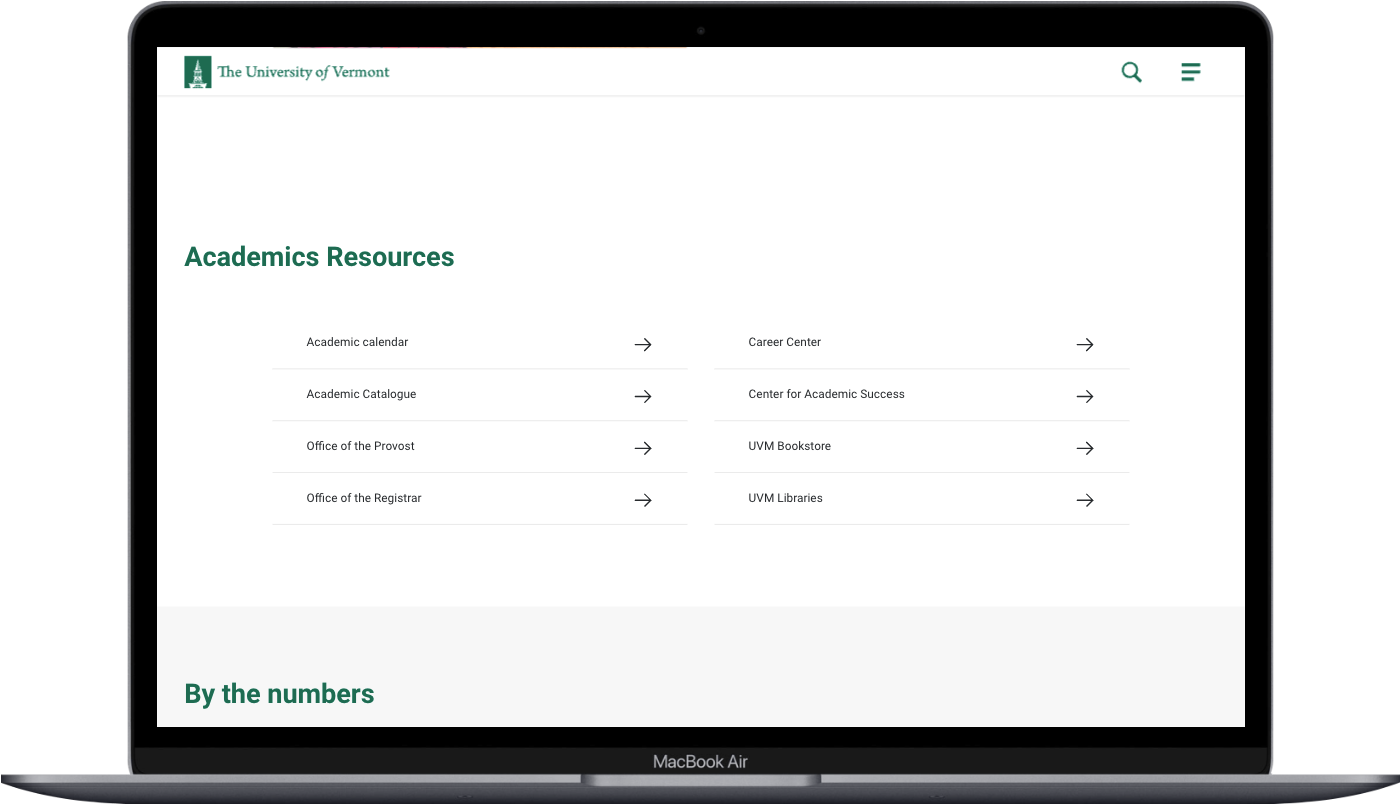This screenshot has width=1400, height=804.
Task: Click the arrow beside Academic Catalogue
Action: click(x=643, y=396)
